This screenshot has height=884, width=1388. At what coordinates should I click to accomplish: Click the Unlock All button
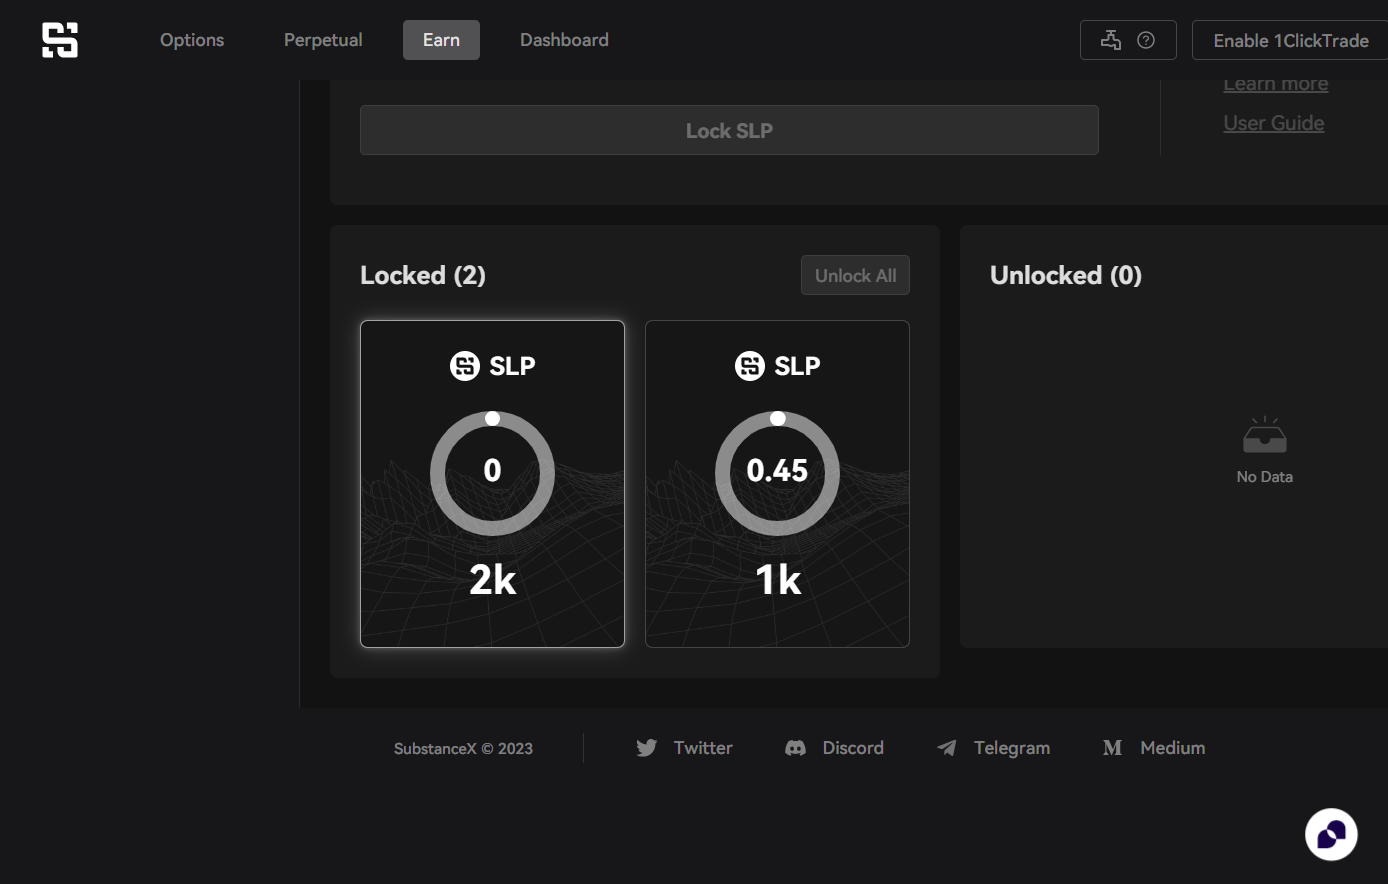[x=855, y=275]
